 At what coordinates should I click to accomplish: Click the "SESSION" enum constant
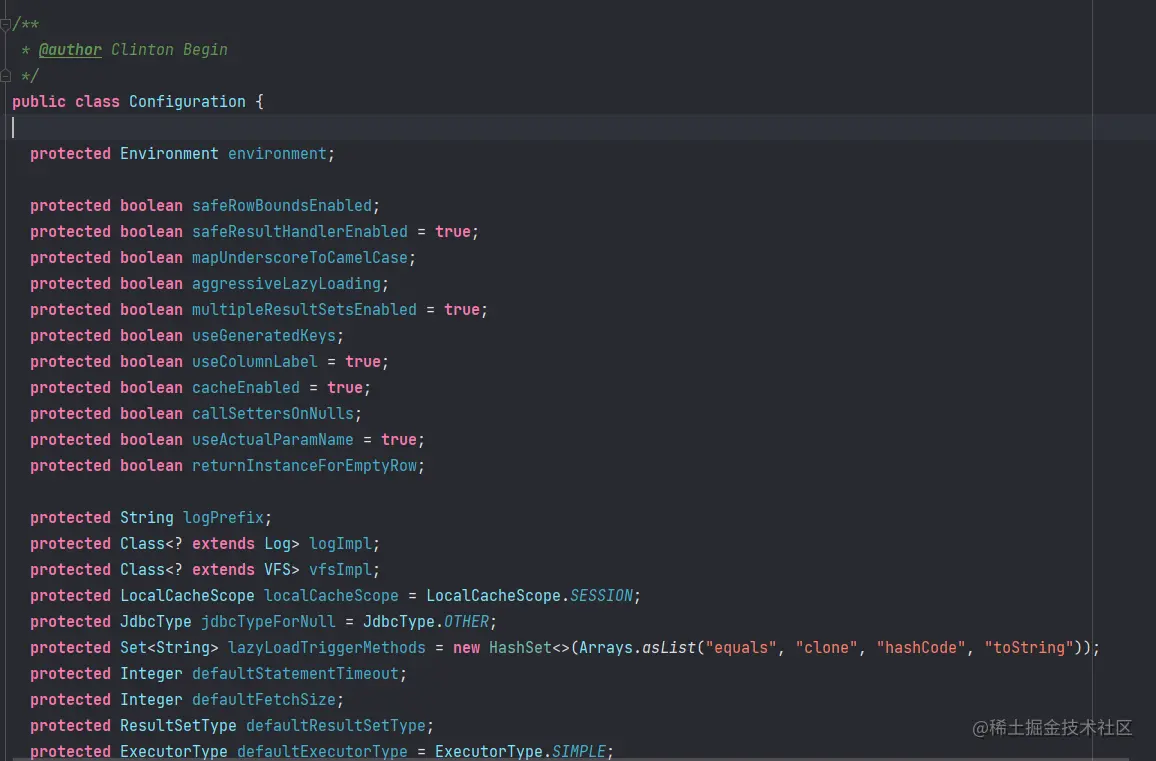click(602, 595)
